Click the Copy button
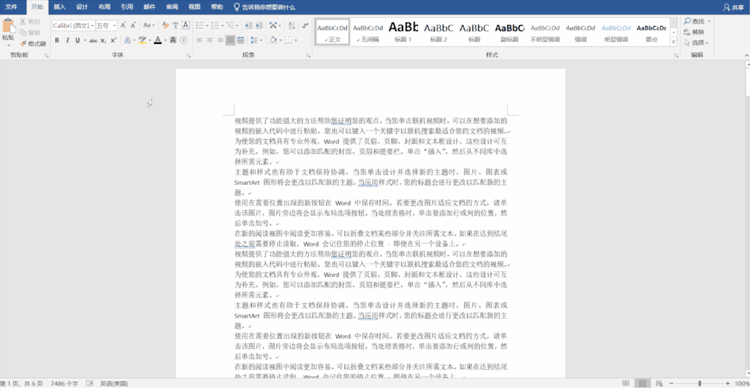This screenshot has width=750, height=389. [x=30, y=33]
